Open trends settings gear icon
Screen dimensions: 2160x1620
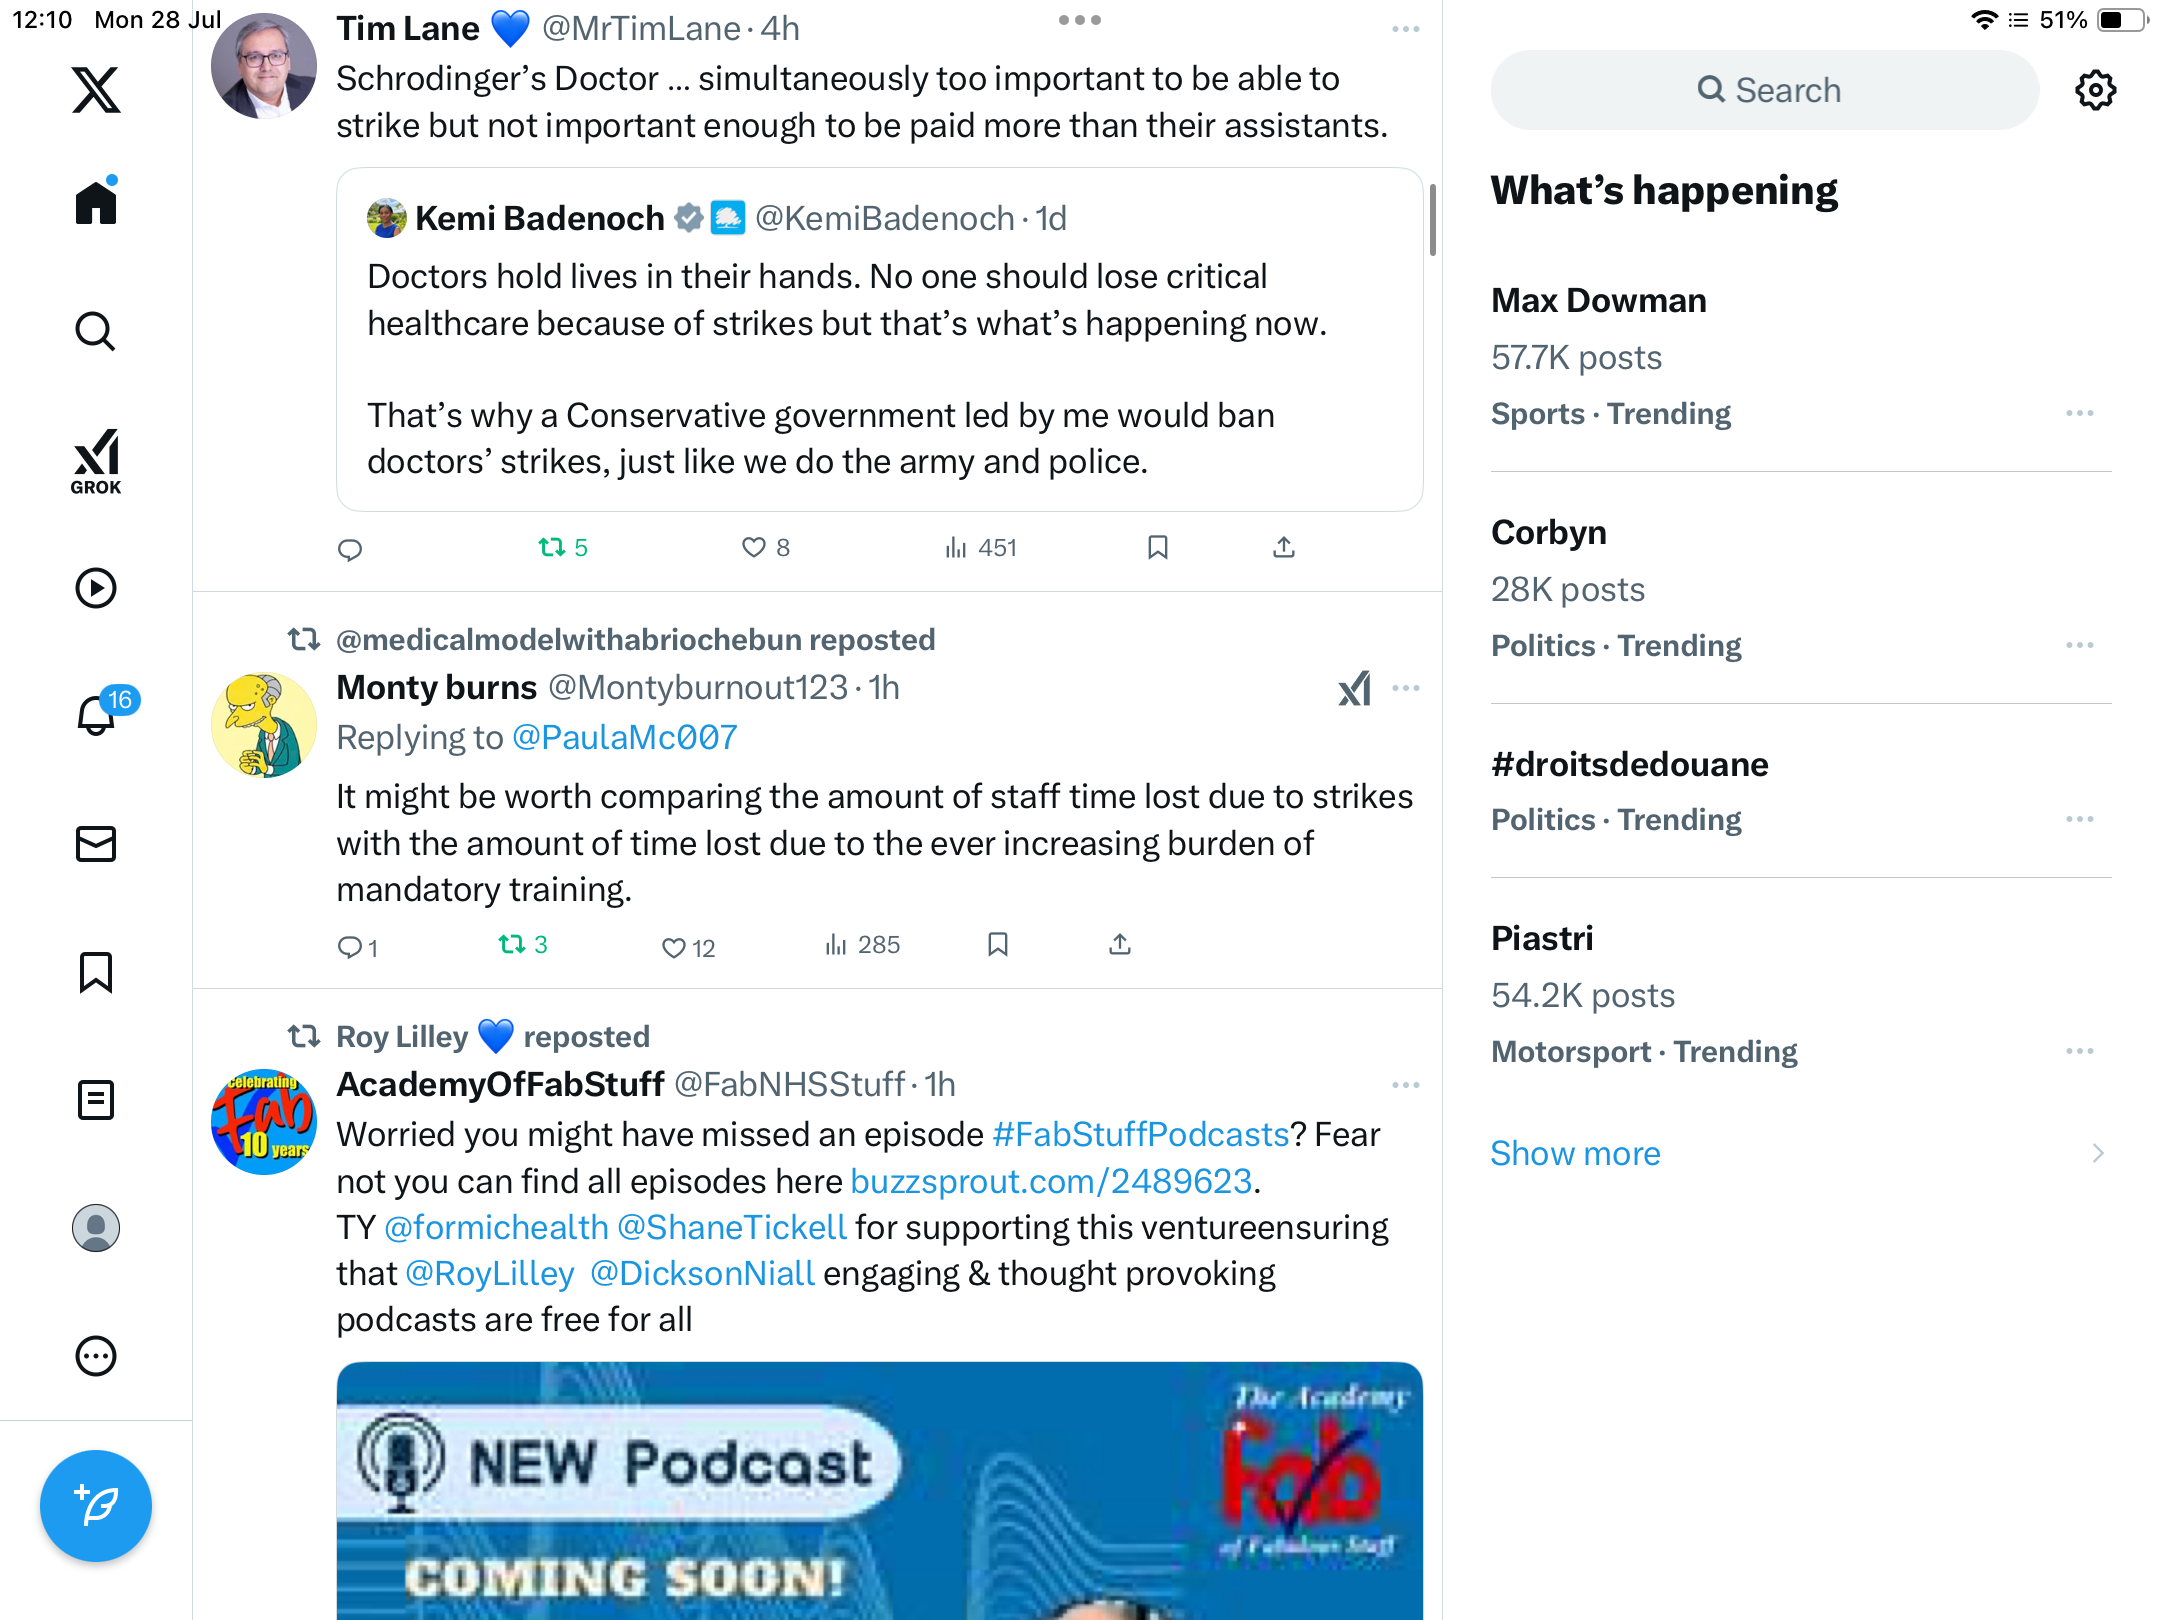pyautogui.click(x=2095, y=90)
